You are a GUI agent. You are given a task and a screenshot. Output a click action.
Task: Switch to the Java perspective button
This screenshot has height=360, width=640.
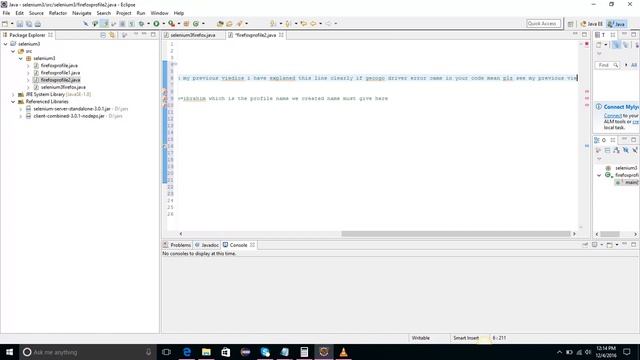(x=616, y=24)
